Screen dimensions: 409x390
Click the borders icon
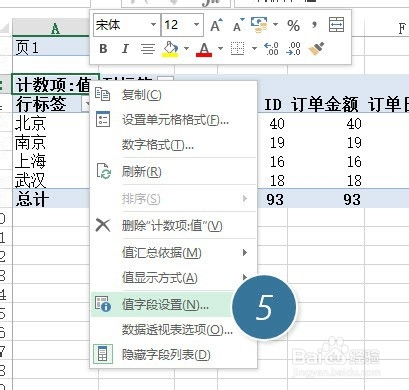[x=238, y=49]
